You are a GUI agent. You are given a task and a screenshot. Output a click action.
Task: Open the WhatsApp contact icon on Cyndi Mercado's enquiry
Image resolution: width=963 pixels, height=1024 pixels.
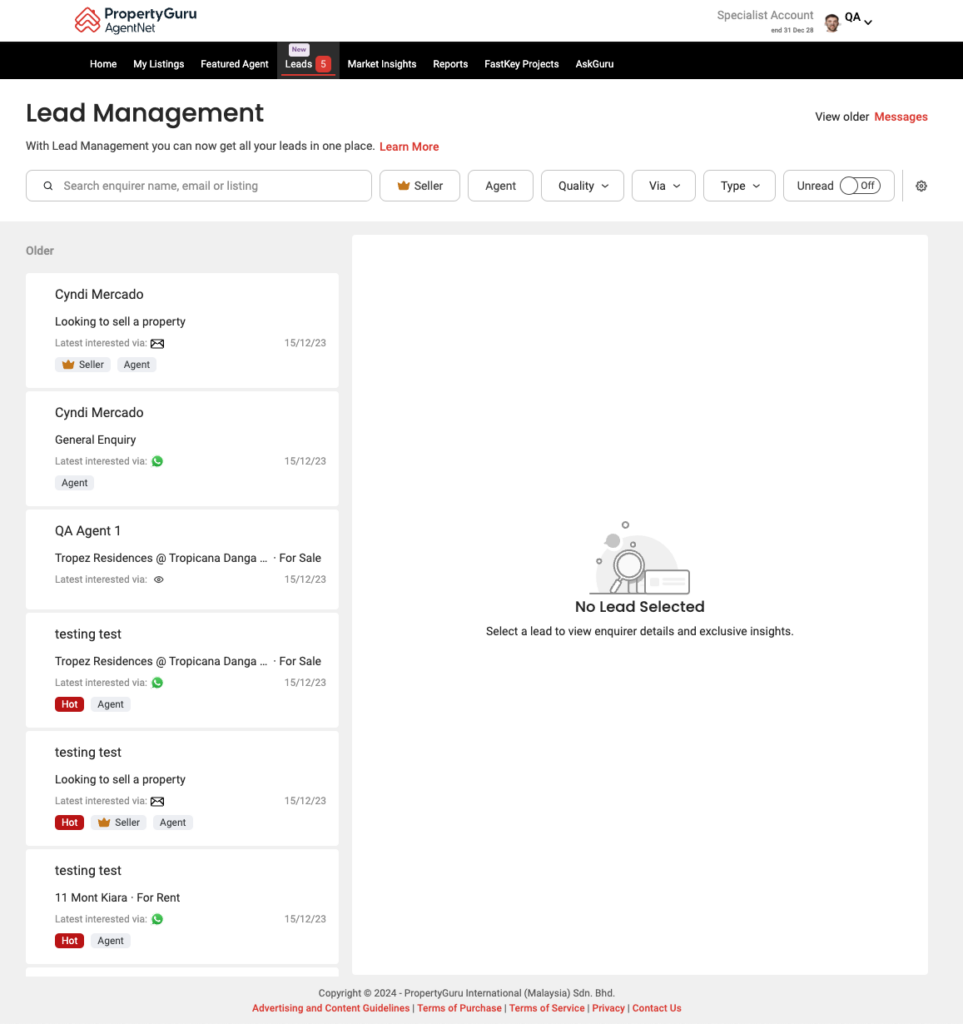[x=157, y=461]
